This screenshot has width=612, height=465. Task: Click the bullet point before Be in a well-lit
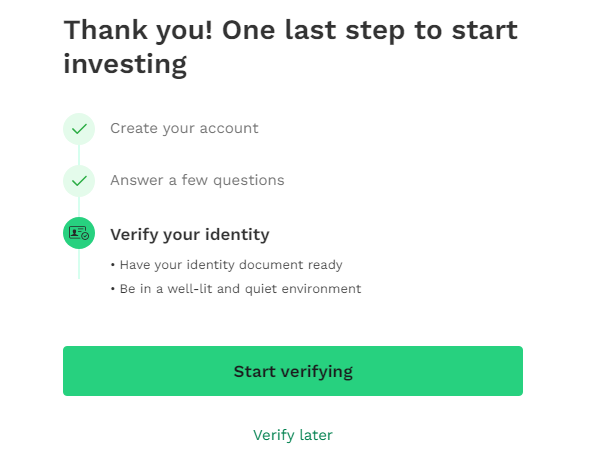[113, 289]
